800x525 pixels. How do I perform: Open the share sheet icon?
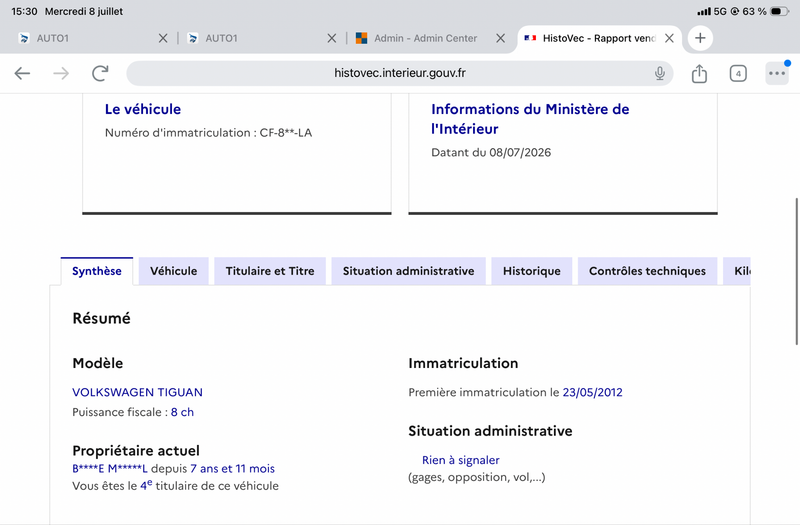pos(699,73)
